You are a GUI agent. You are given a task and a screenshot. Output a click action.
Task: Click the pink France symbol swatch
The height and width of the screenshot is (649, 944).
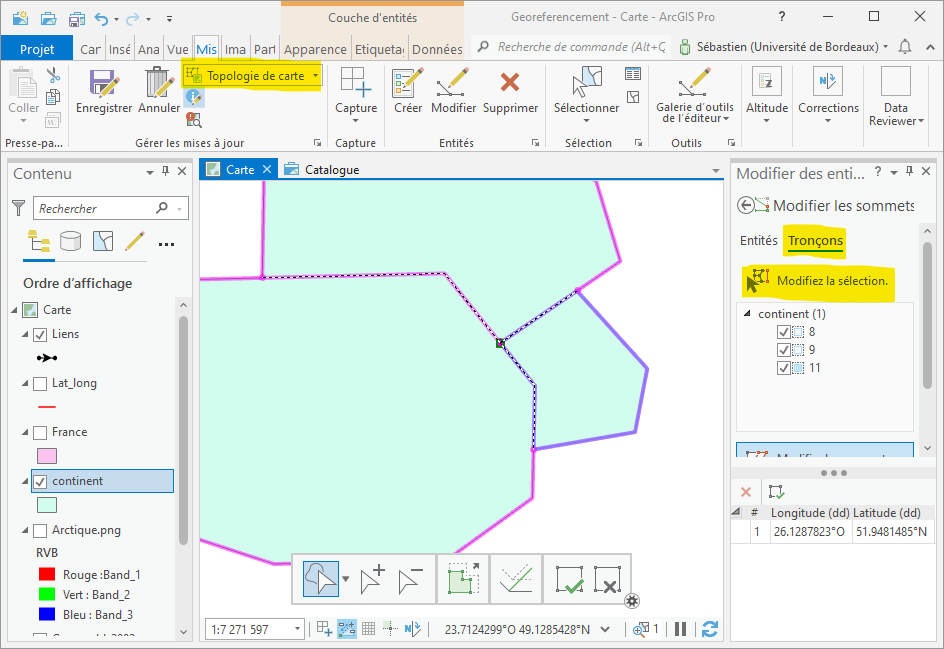pos(46,456)
